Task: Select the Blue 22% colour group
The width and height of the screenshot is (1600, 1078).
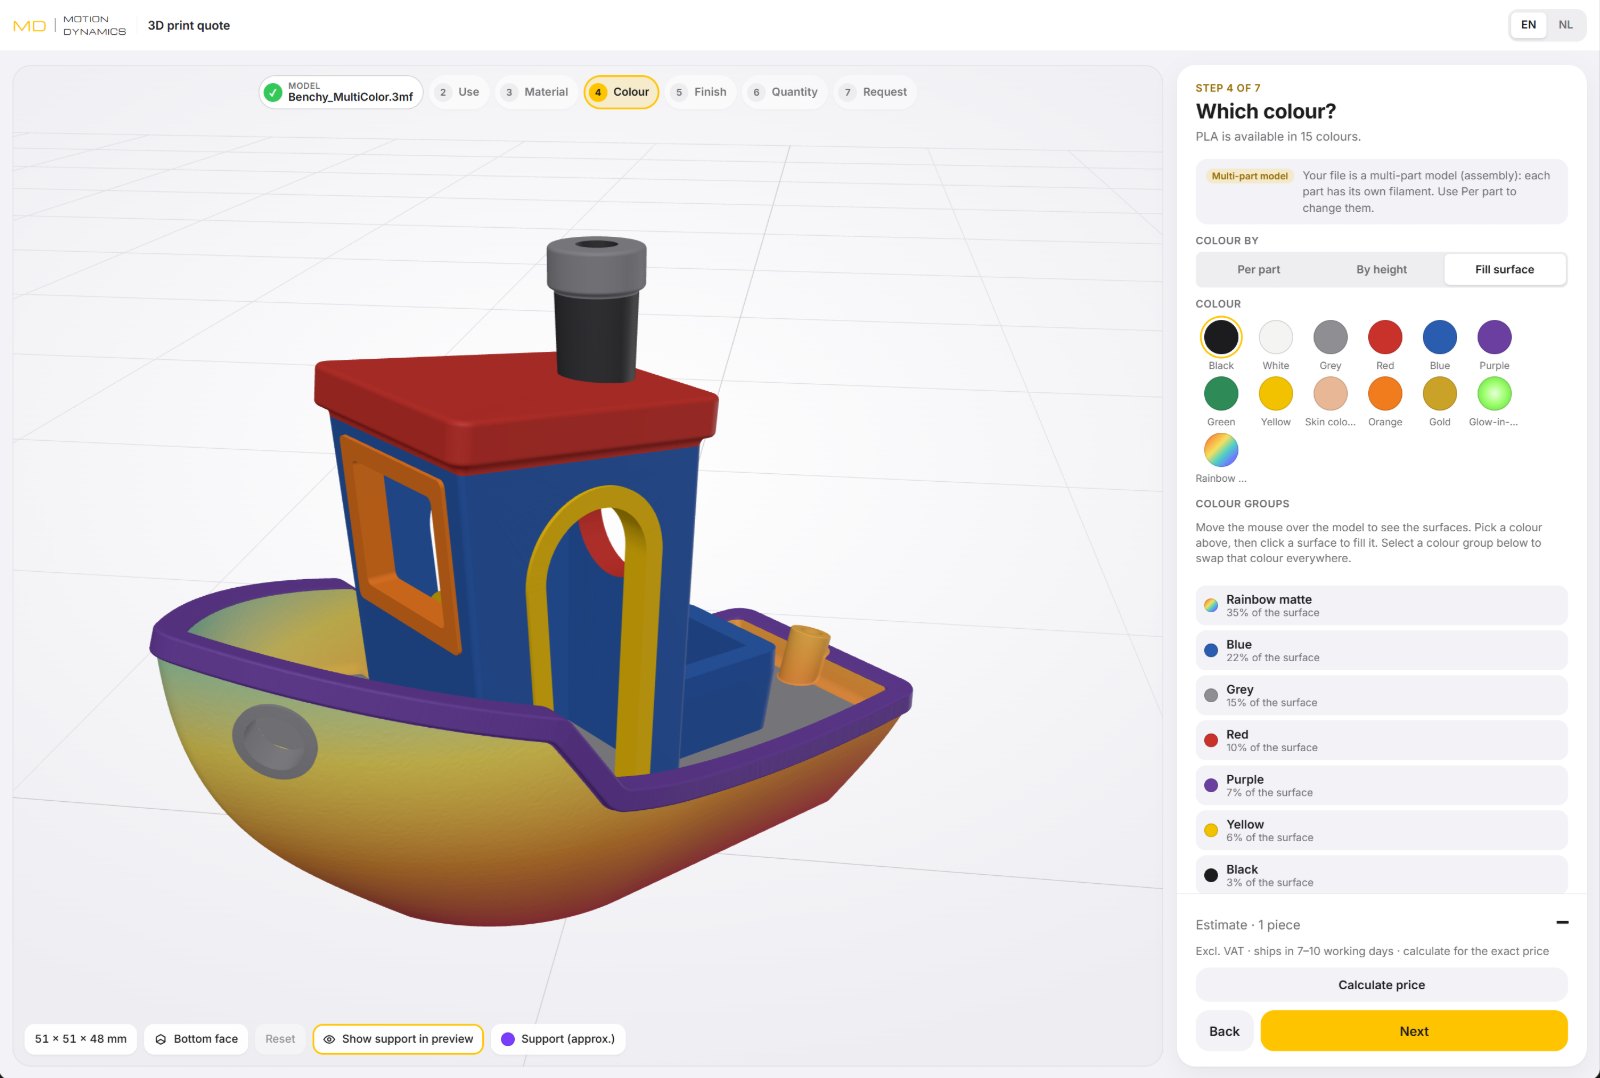Action: coord(1381,650)
